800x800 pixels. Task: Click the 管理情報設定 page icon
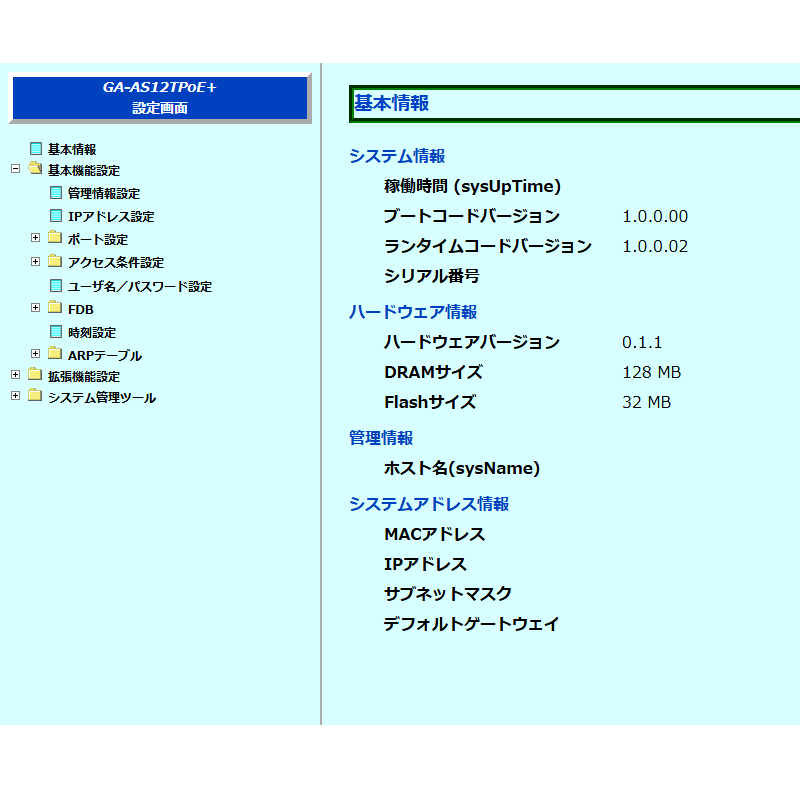click(56, 193)
